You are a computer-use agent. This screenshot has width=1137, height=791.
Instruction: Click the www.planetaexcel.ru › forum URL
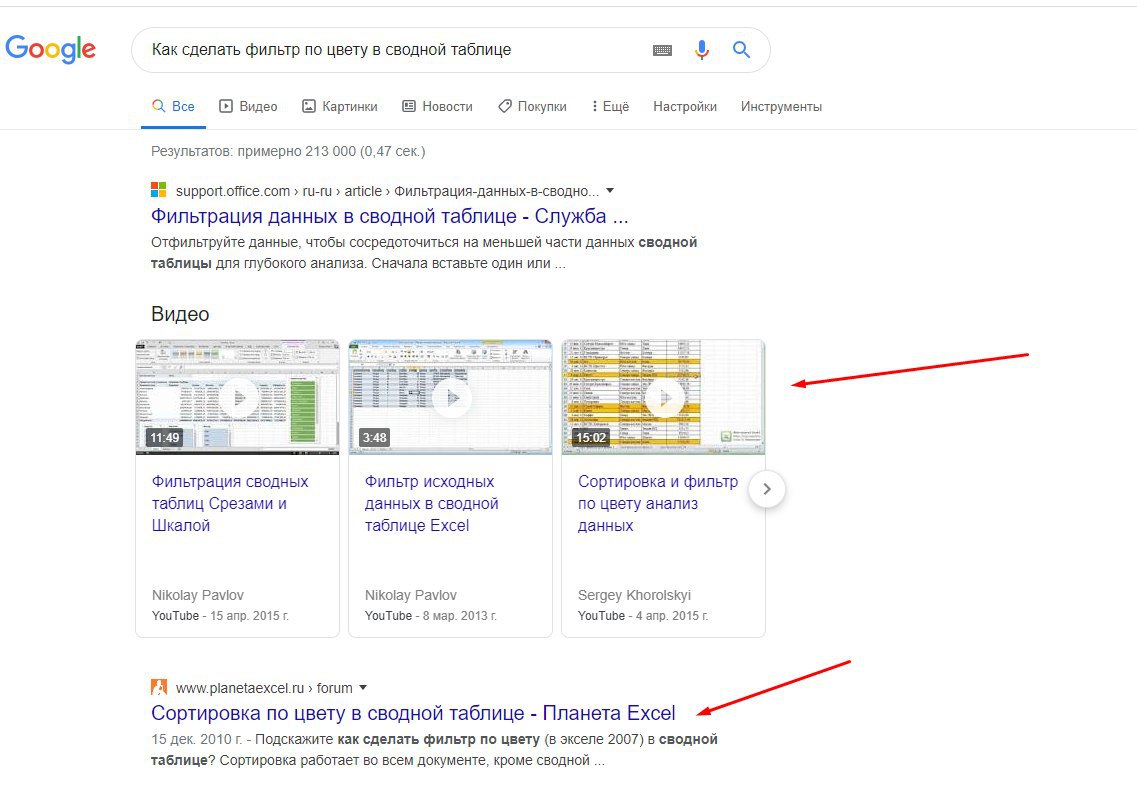point(264,688)
